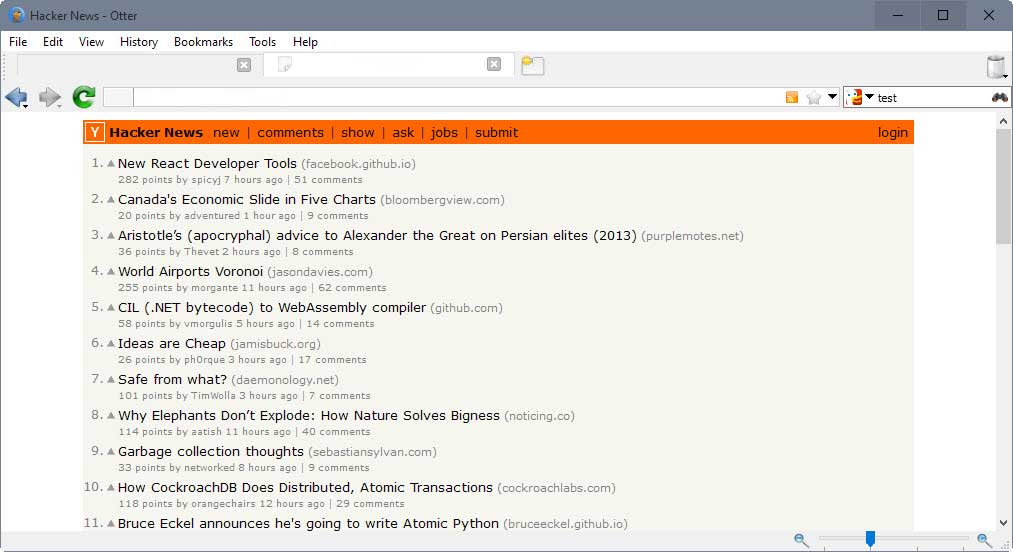Screen dimensions: 1013x552
Task: Upvote CIL to WebAssembly compiler story
Action: pyautogui.click(x=110, y=308)
